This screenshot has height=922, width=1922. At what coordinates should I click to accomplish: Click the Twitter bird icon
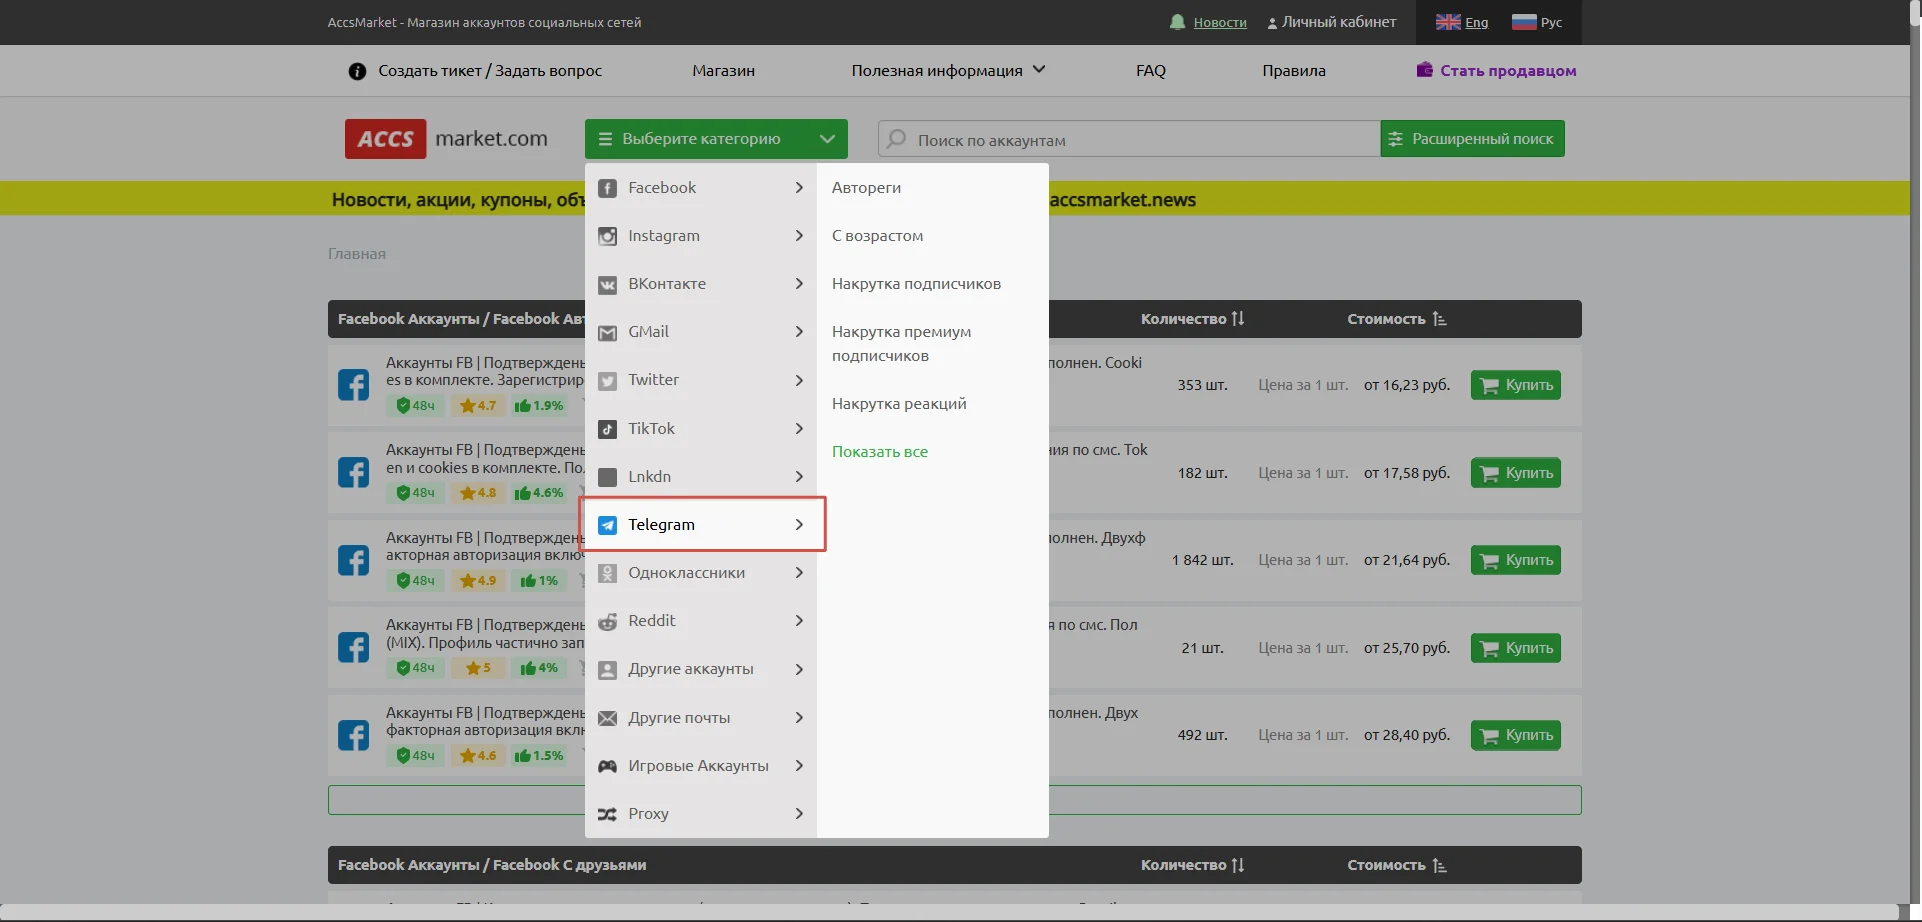(x=607, y=380)
